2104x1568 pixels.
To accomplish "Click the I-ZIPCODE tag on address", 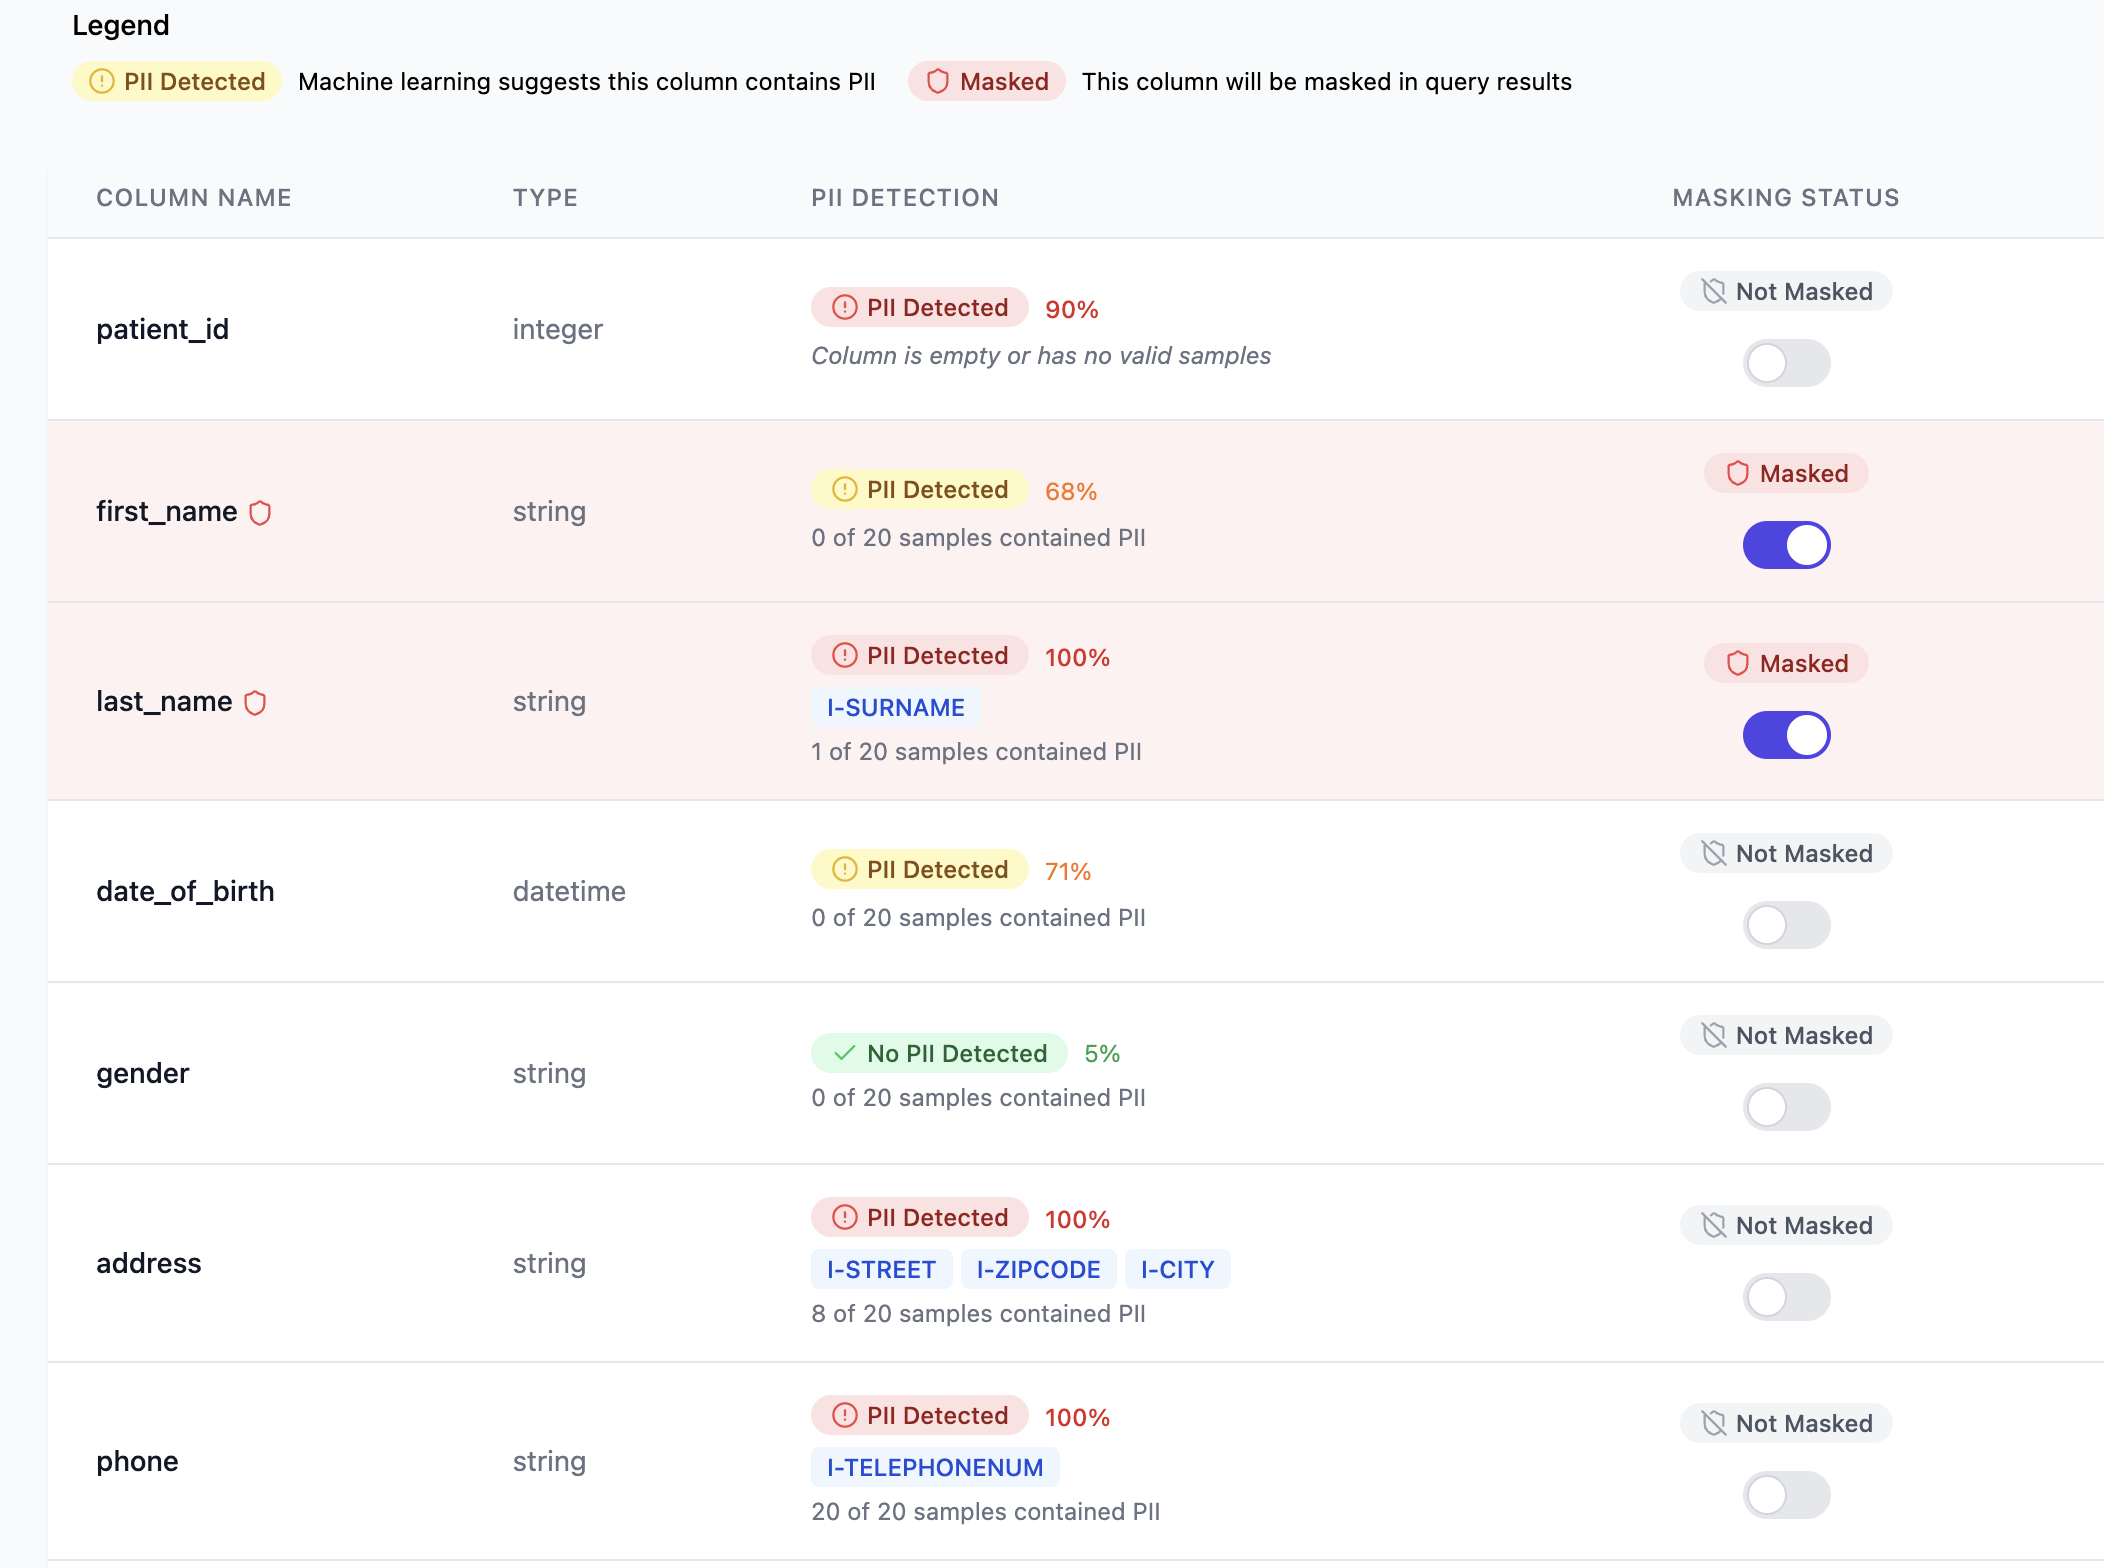I will coord(1038,1270).
